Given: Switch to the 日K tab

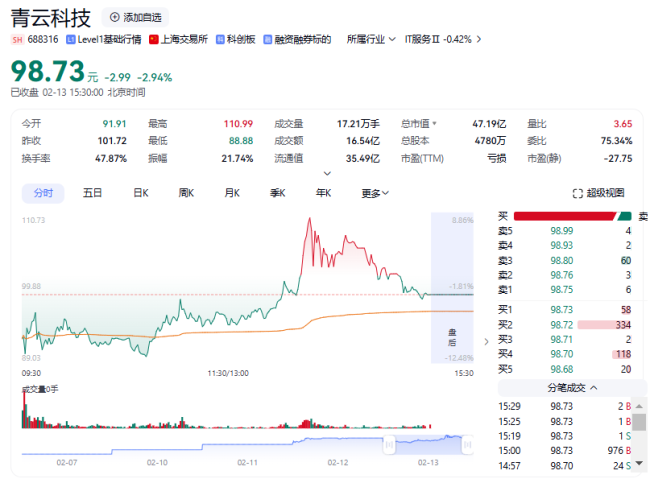Looking at the screenshot, I should (141, 193).
